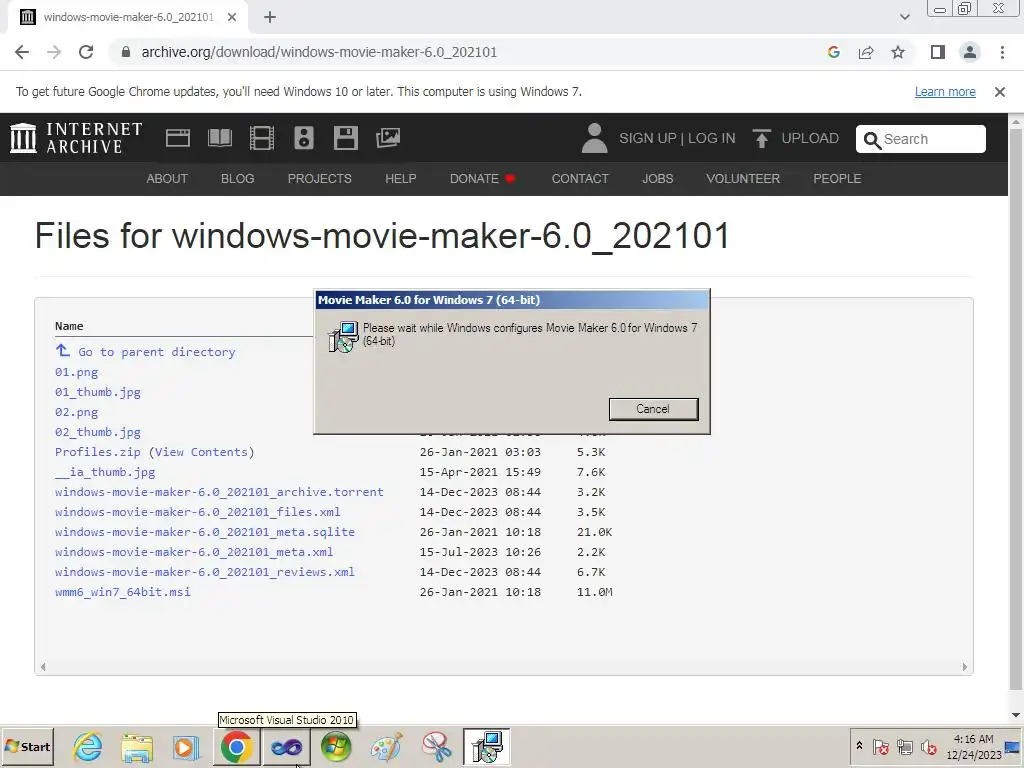Viewport: 1024px width, 768px height.
Task: Open the Images icon in Archive header
Action: [388, 138]
